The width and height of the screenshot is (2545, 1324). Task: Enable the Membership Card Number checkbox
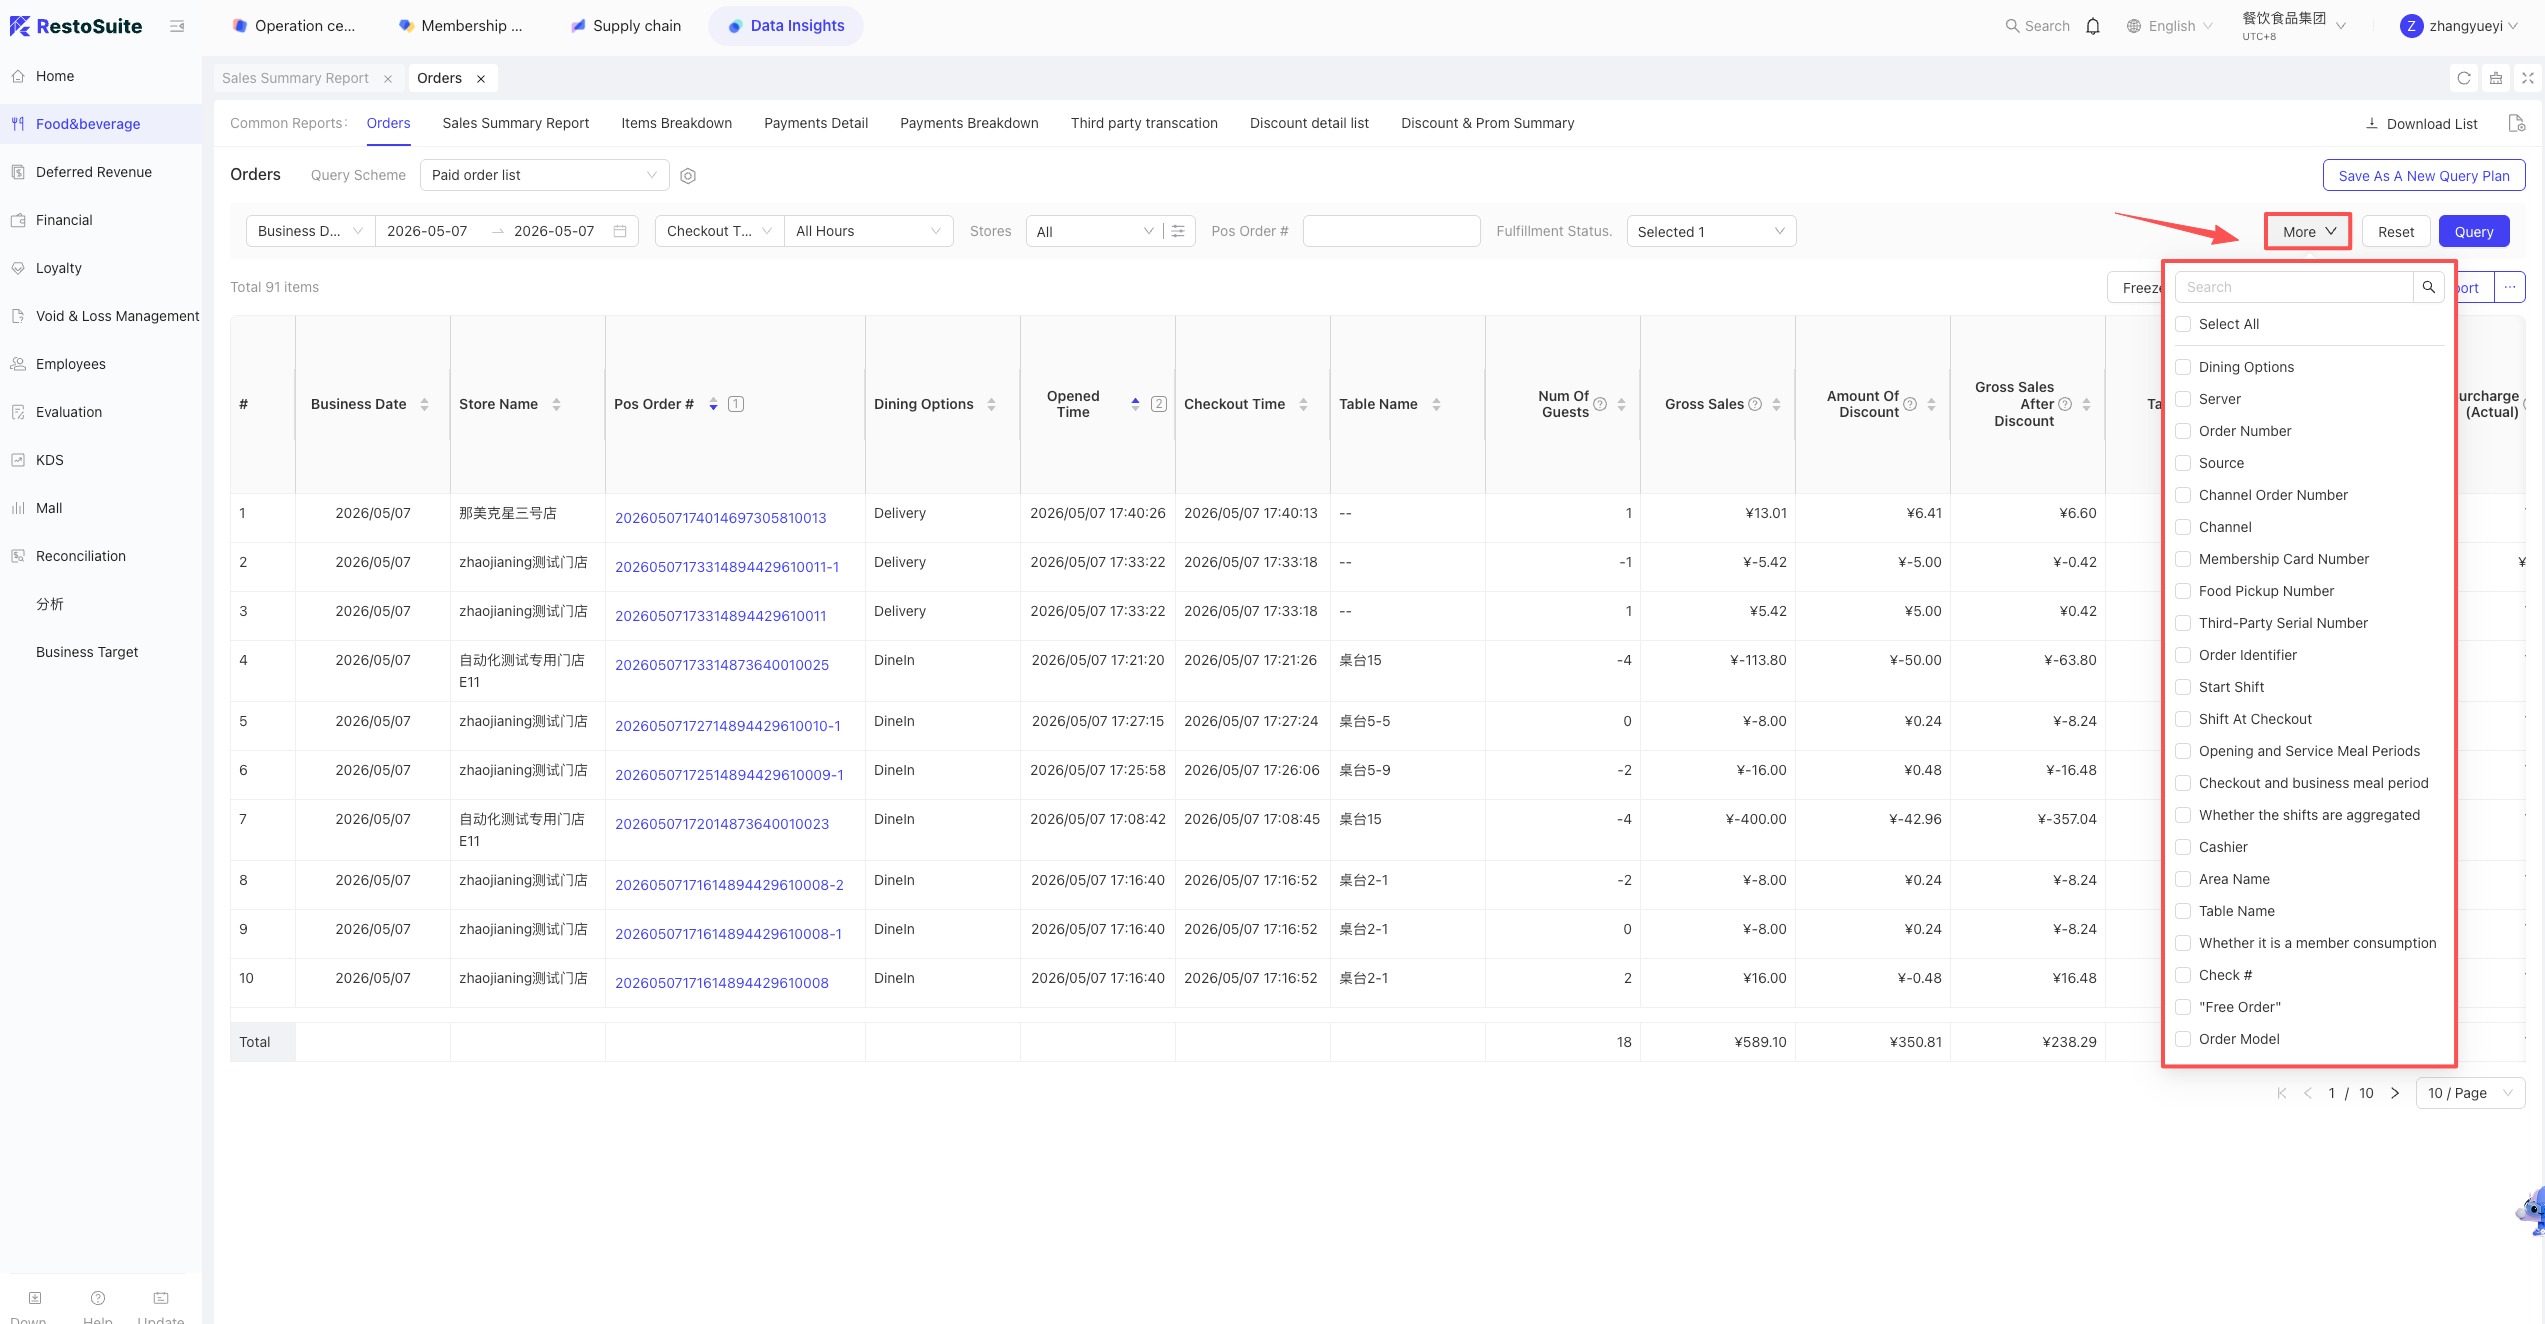coord(2183,559)
